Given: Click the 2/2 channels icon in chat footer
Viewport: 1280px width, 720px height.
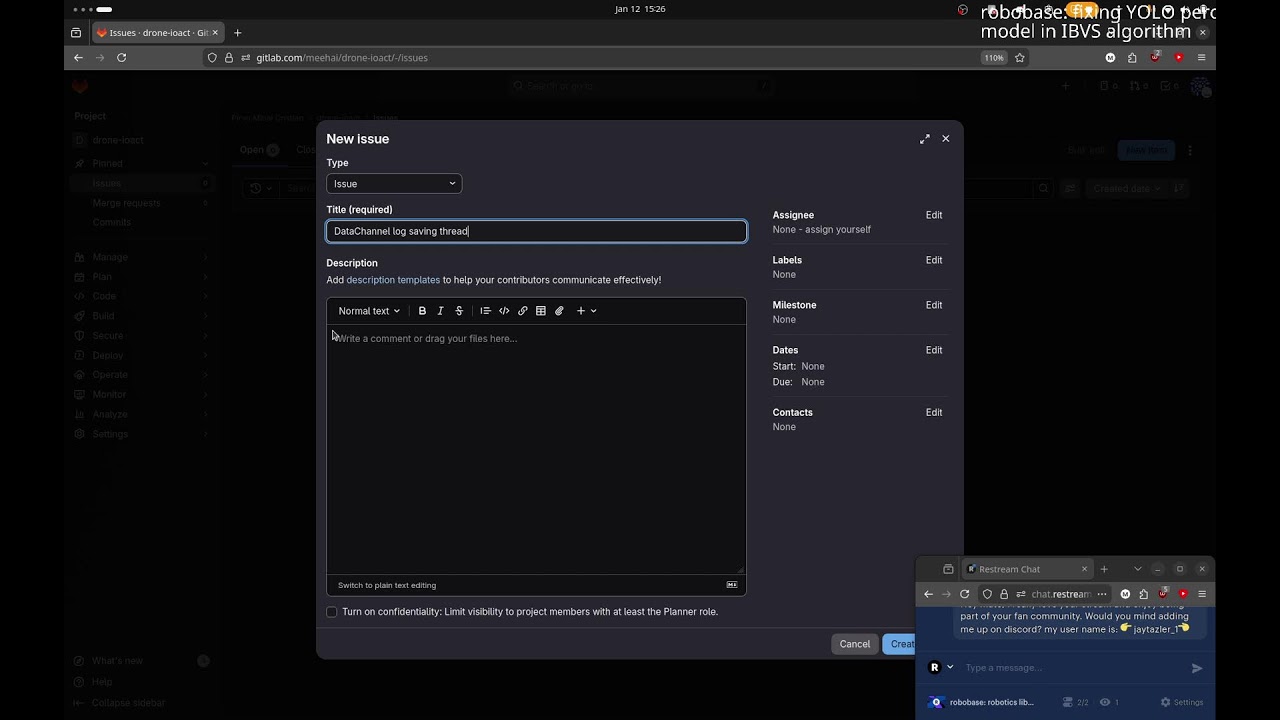Looking at the screenshot, I should click(1068, 702).
